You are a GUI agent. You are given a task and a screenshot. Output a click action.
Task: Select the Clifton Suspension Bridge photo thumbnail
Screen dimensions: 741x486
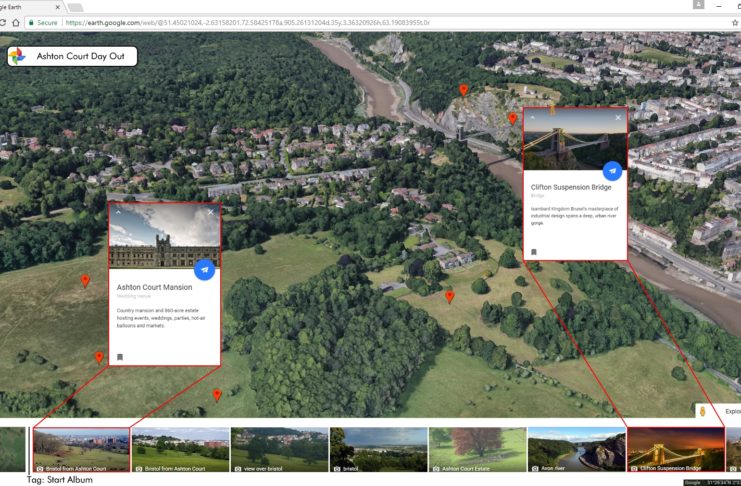(675, 449)
